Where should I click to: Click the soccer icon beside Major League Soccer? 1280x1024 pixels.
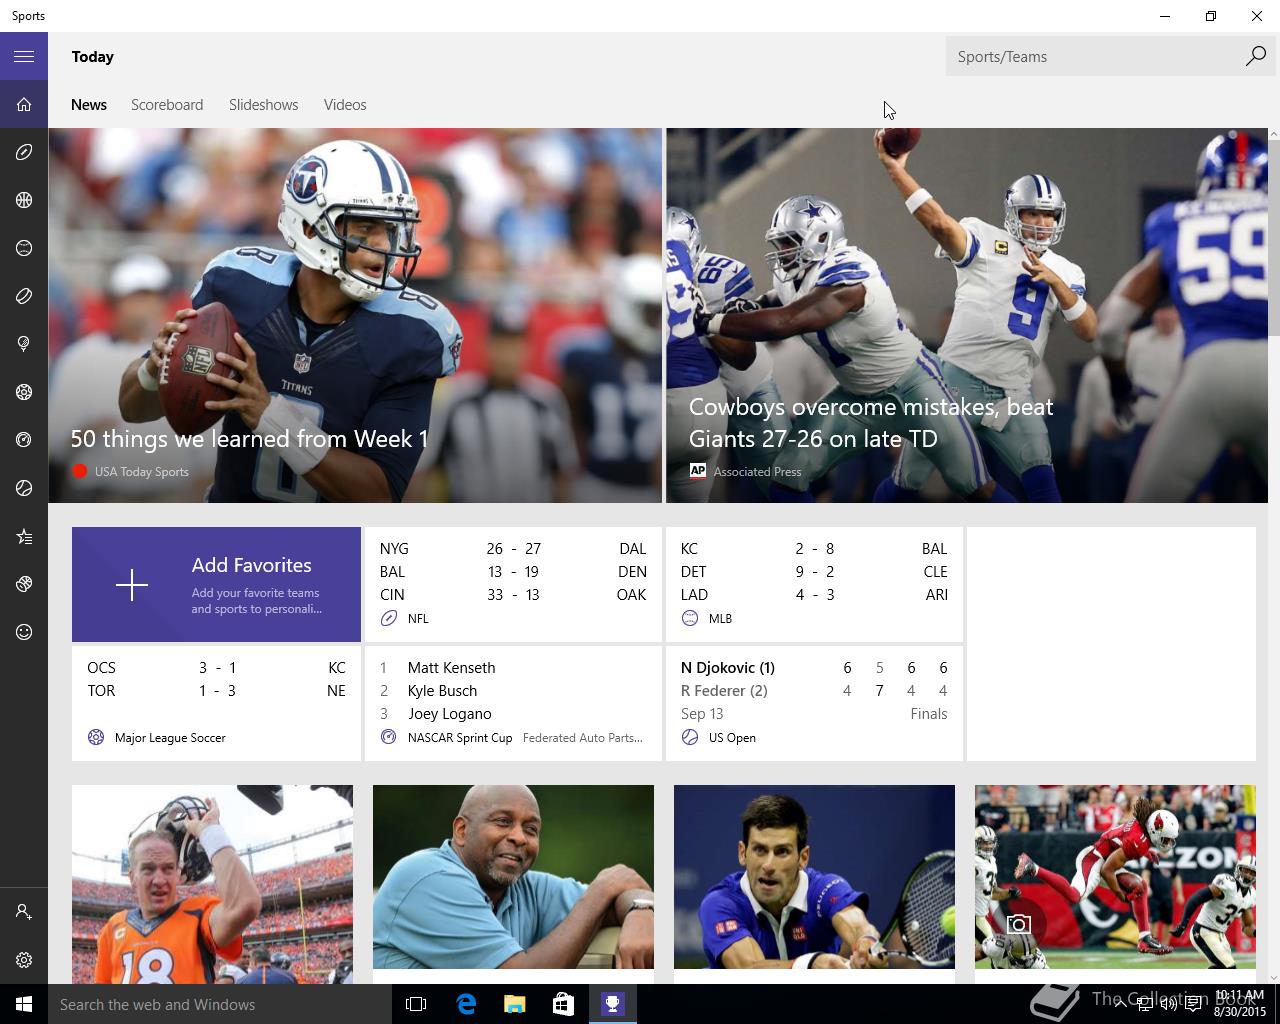(x=96, y=737)
